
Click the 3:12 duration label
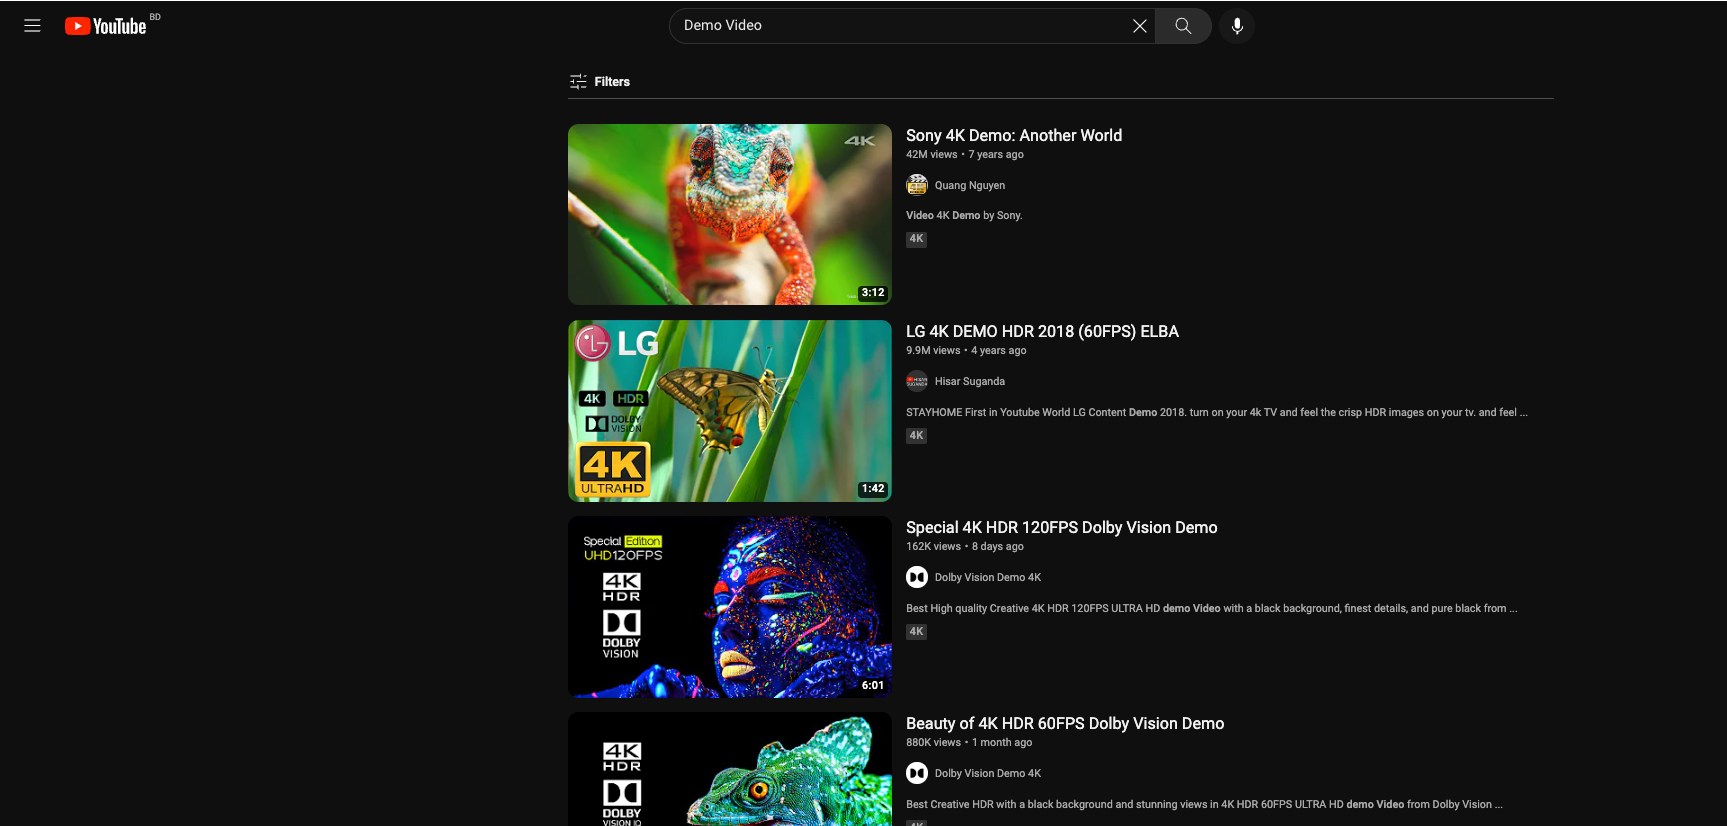pyautogui.click(x=873, y=293)
